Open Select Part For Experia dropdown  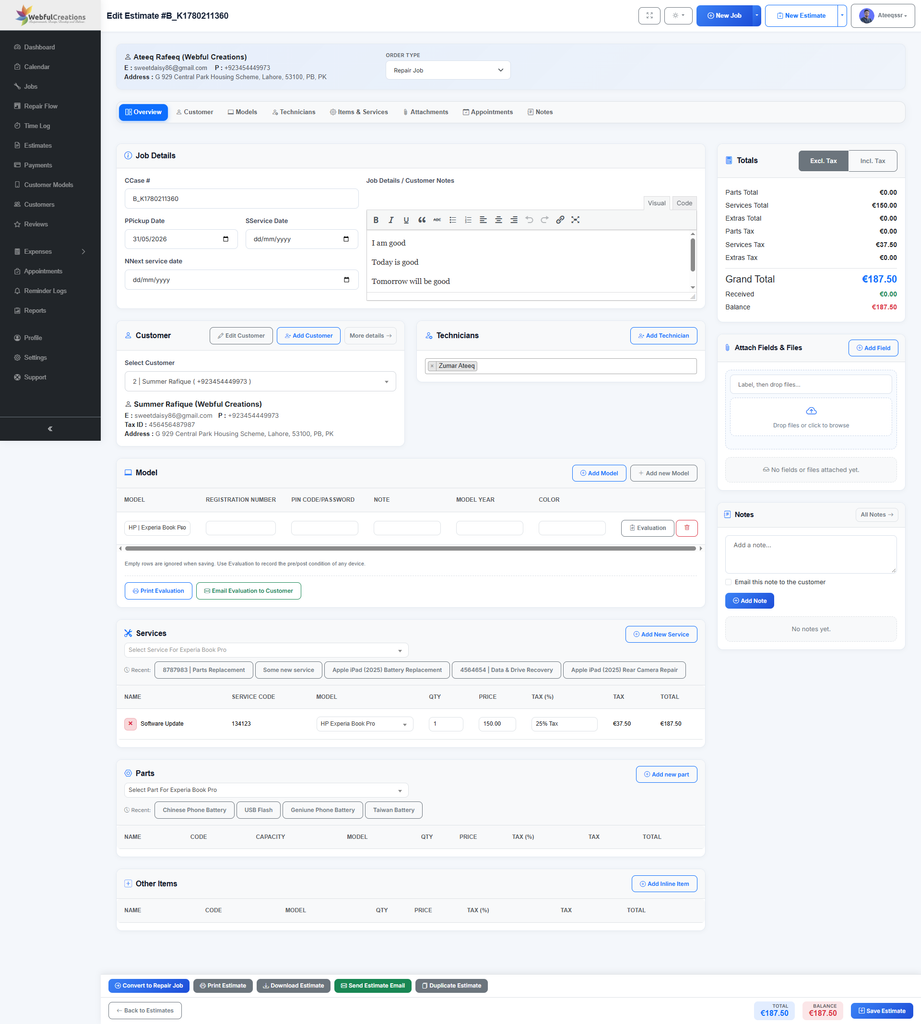click(x=266, y=790)
